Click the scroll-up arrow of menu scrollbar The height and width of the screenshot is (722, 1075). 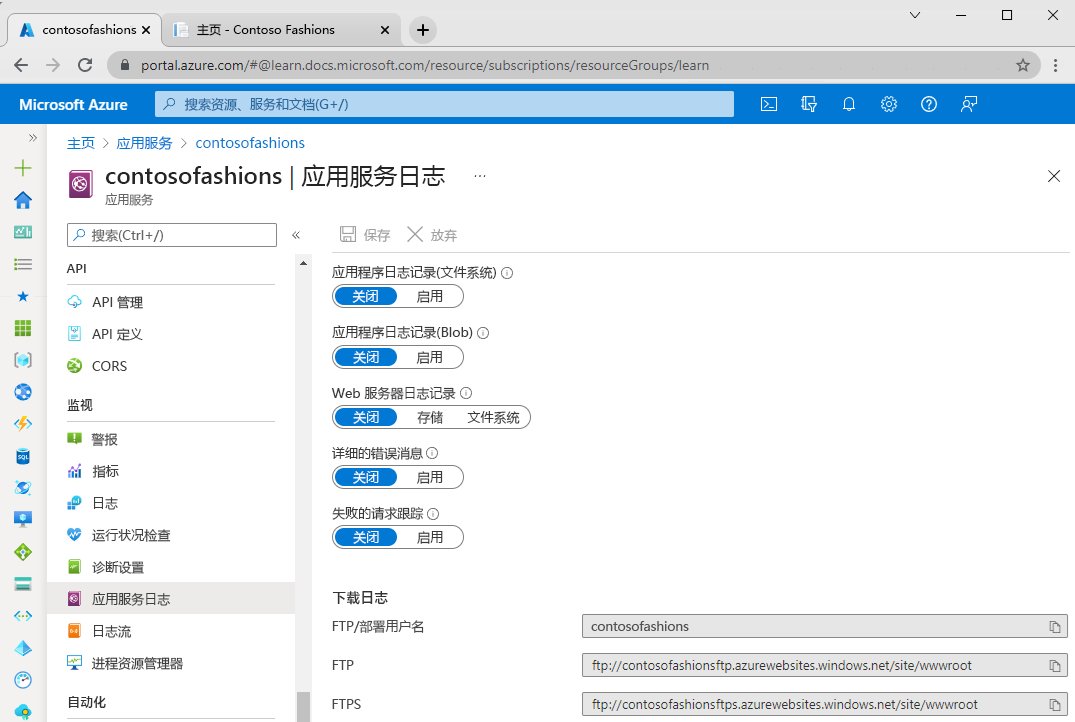pos(303,263)
